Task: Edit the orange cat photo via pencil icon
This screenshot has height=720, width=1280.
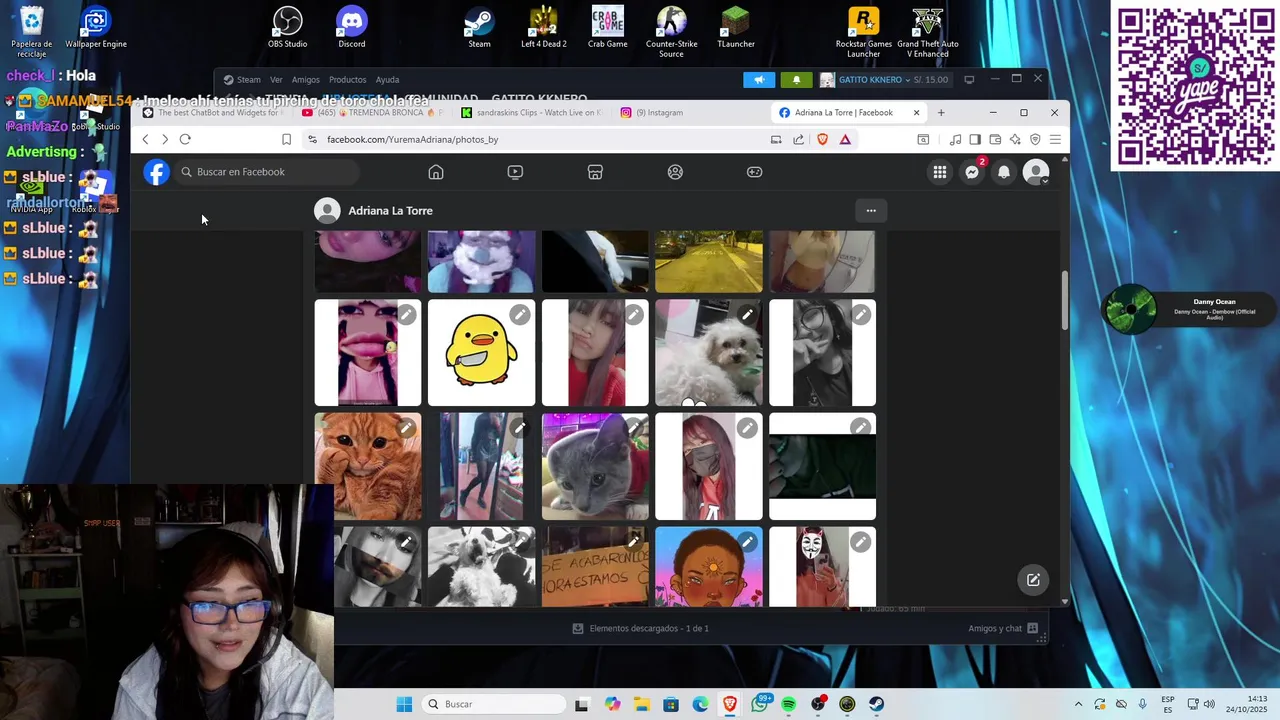Action: tap(406, 428)
